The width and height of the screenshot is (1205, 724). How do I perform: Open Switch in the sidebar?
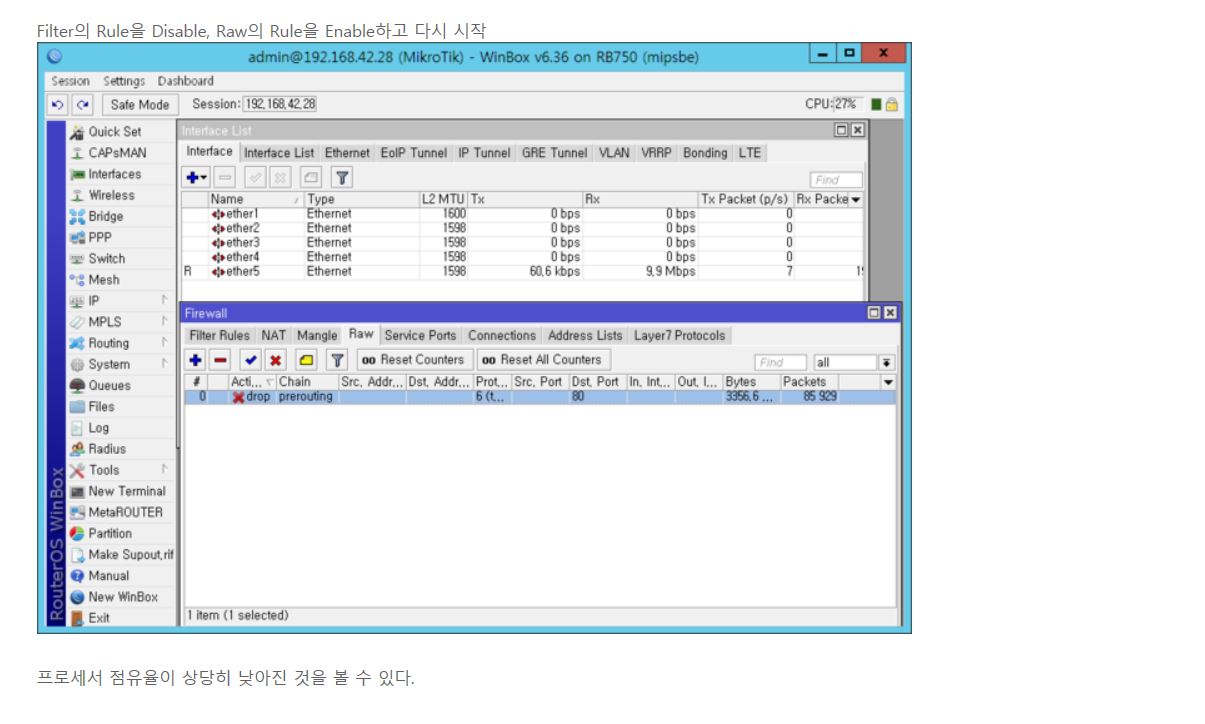(x=107, y=258)
